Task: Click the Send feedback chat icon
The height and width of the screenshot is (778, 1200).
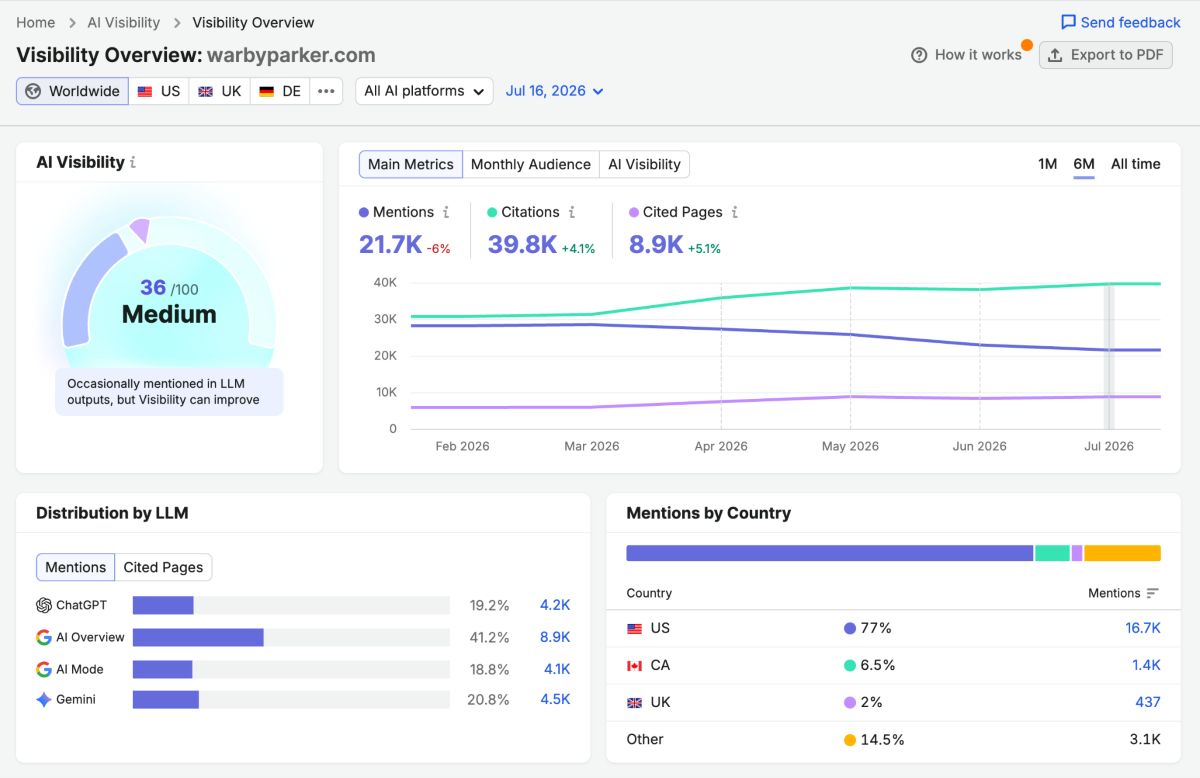Action: pyautogui.click(x=1068, y=22)
